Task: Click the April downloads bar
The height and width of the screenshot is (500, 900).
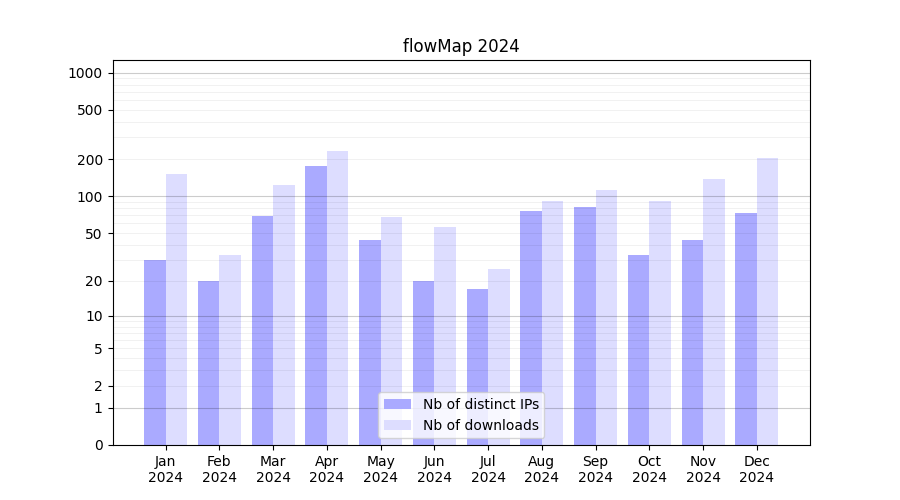Action: (338, 298)
